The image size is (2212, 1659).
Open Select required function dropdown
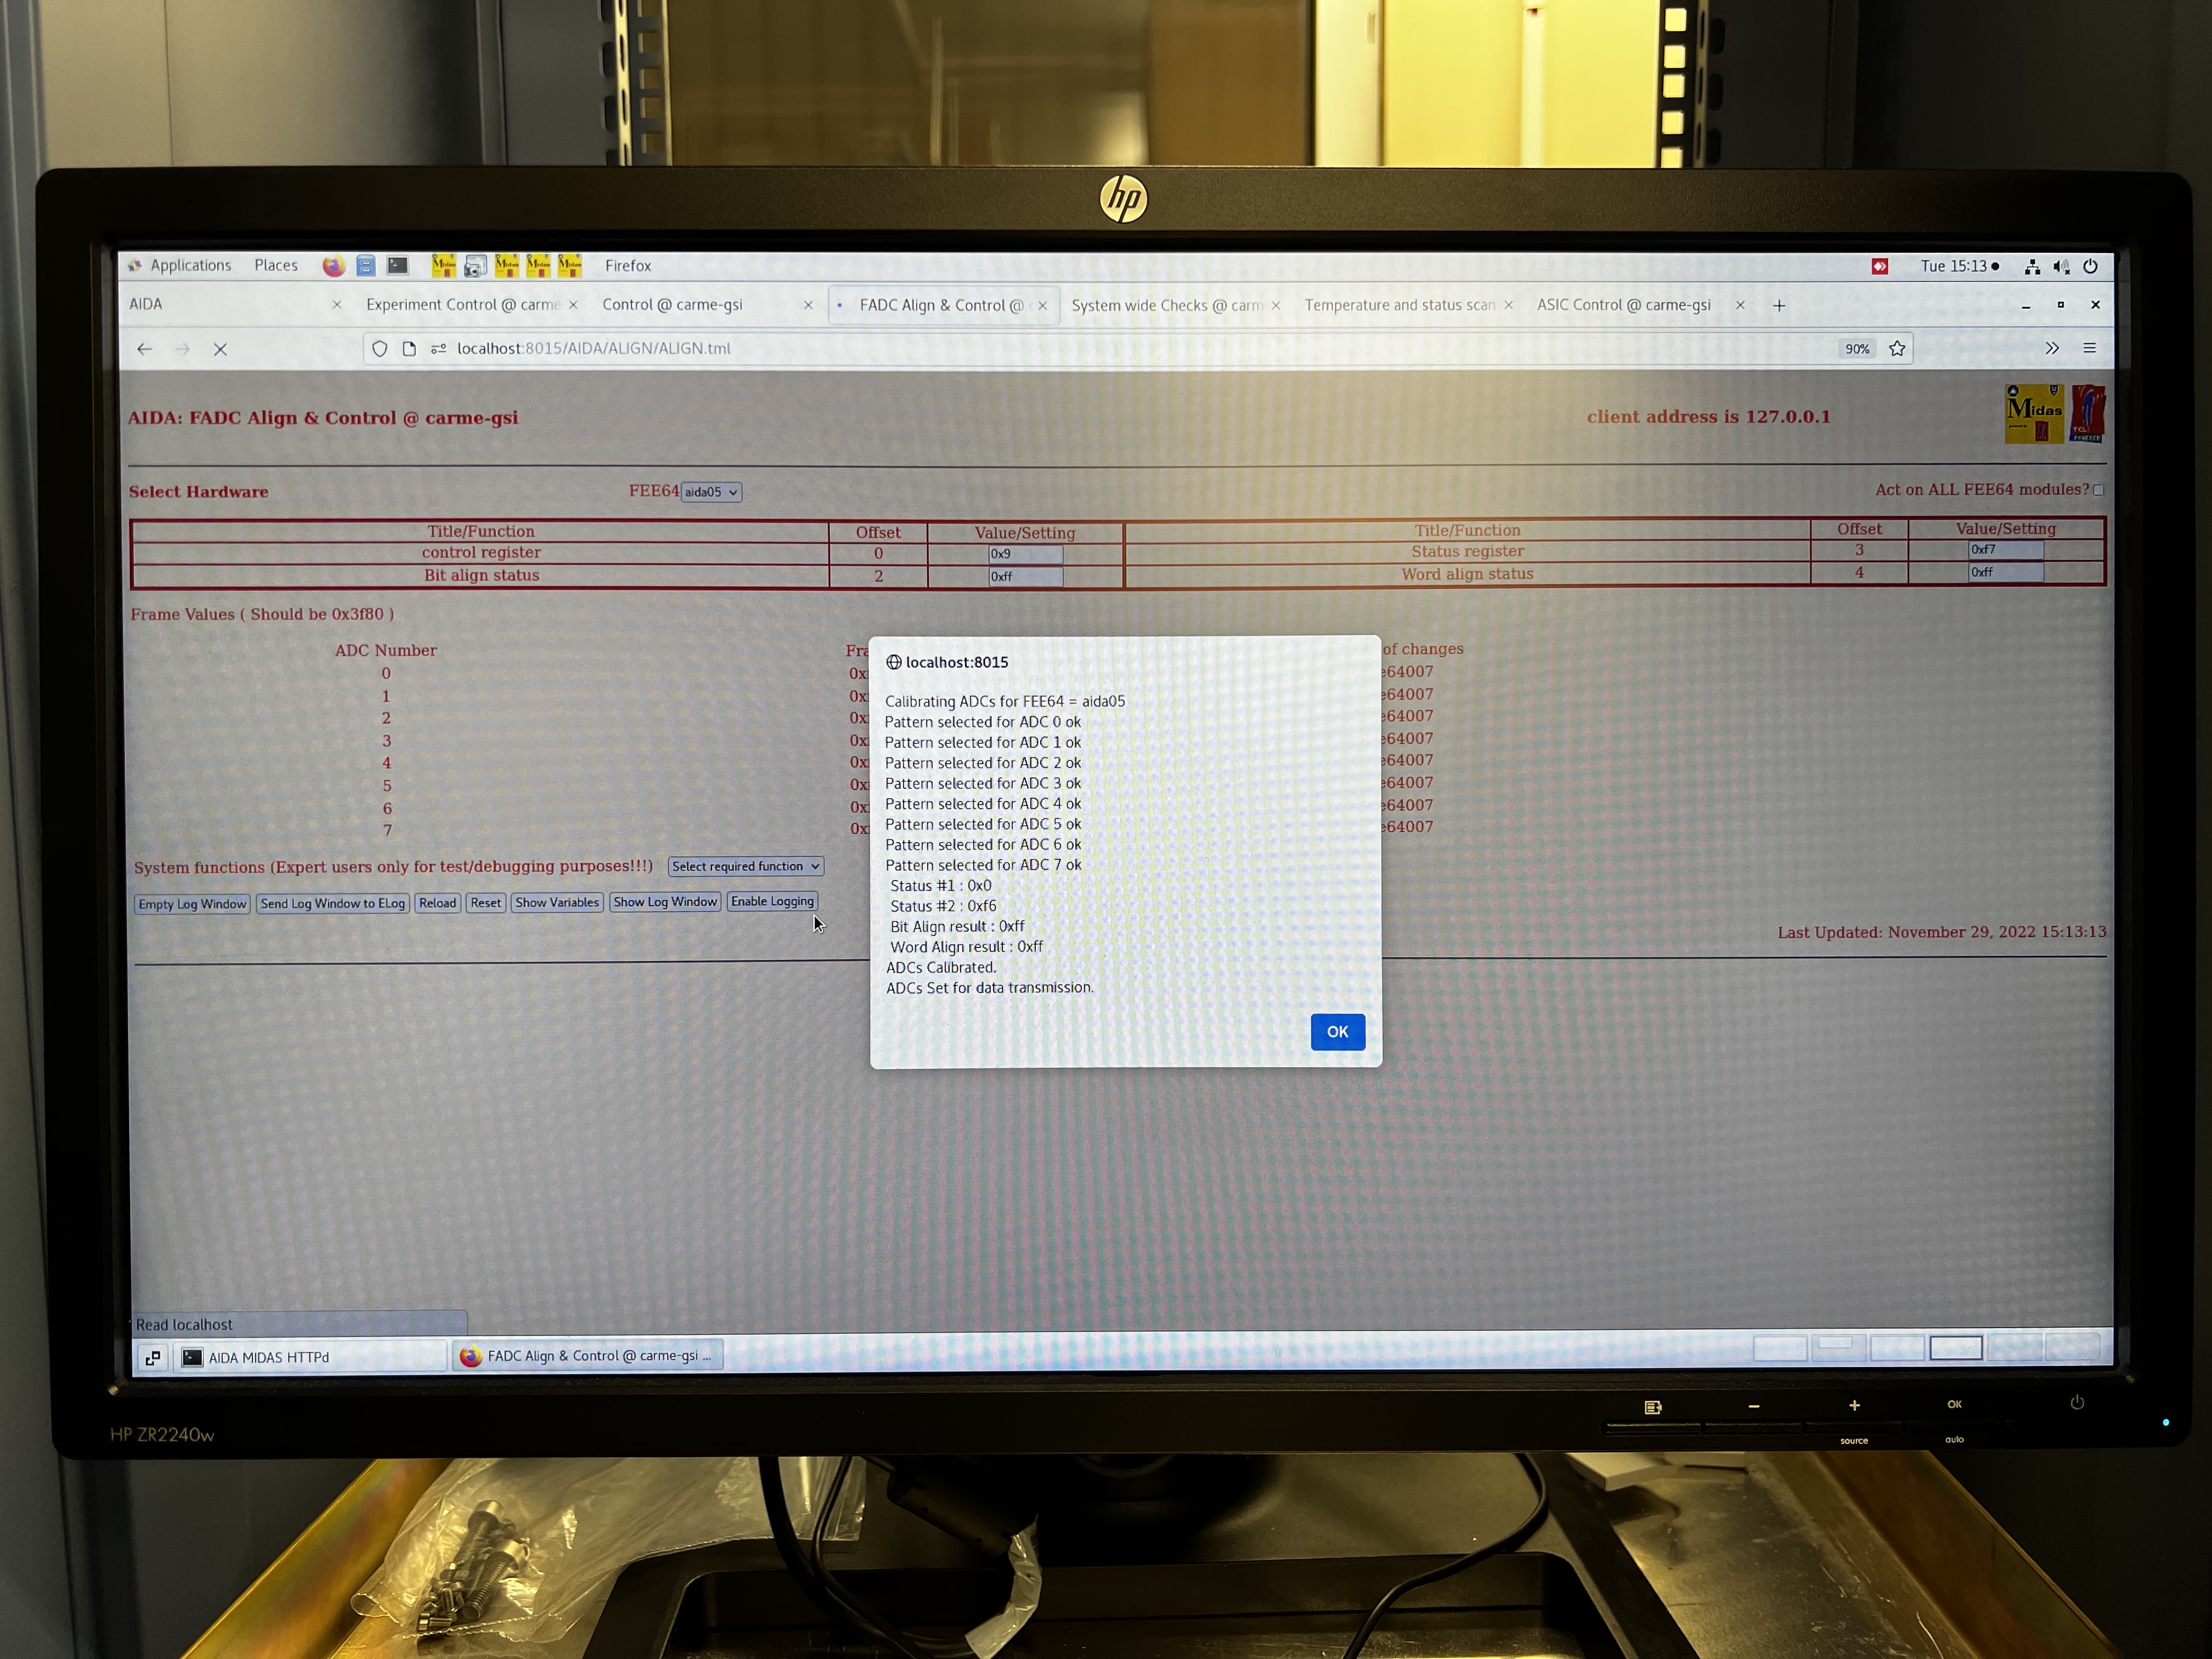point(745,866)
